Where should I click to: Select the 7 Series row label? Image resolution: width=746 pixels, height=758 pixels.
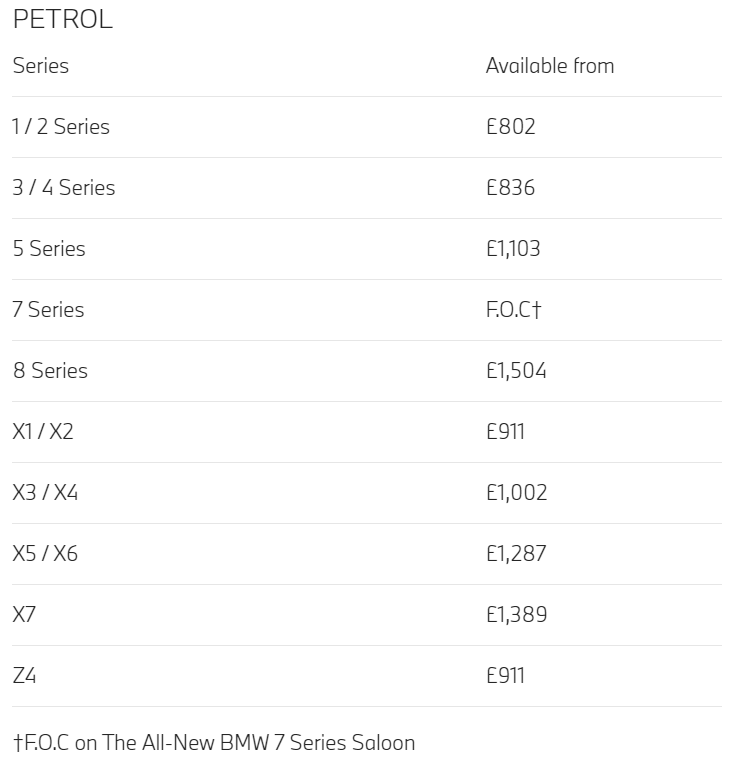(48, 309)
